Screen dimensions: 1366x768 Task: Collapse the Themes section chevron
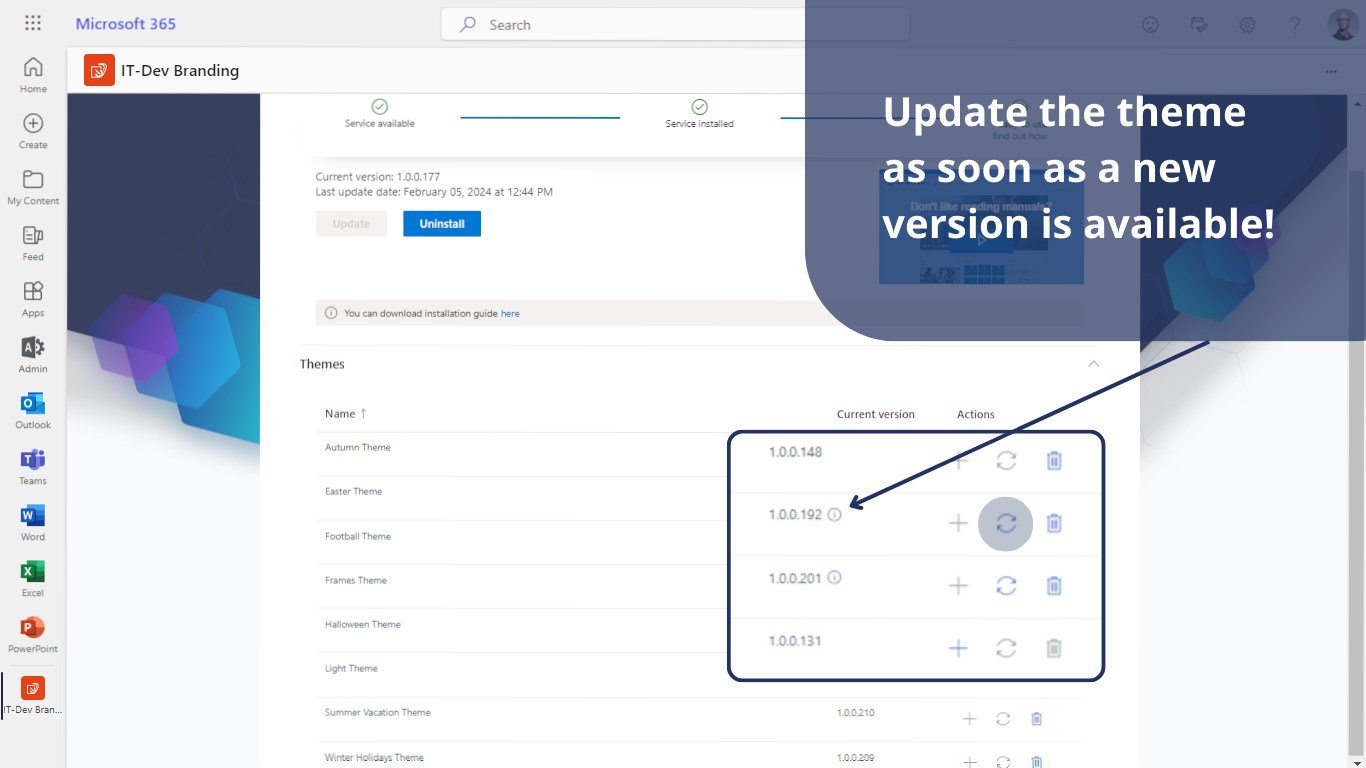[1094, 364]
